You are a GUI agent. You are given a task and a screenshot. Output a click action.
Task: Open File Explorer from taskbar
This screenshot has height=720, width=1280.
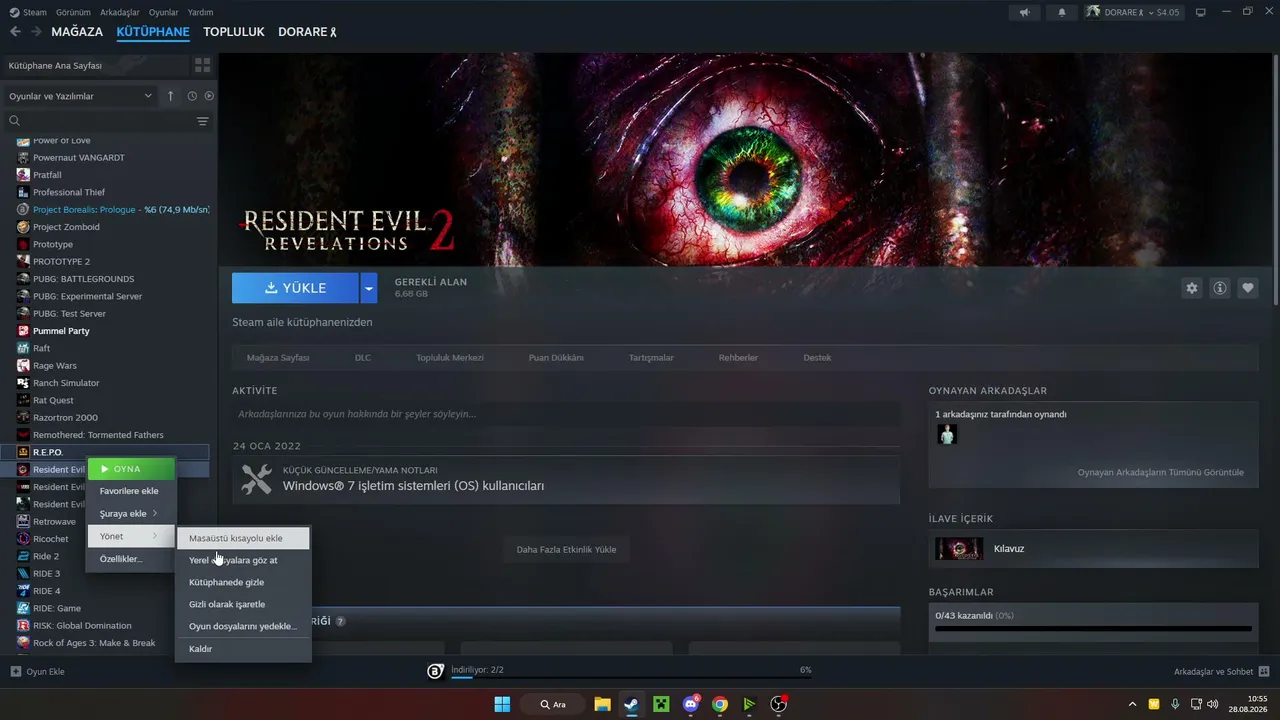tap(602, 704)
